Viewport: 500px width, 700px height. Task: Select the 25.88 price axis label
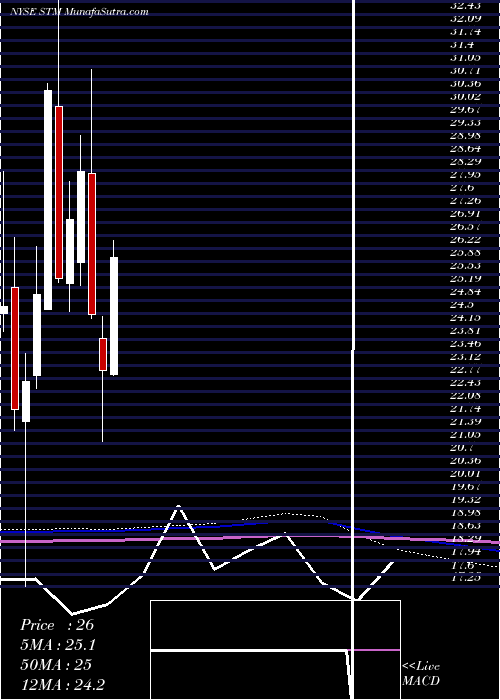[x=466, y=253]
